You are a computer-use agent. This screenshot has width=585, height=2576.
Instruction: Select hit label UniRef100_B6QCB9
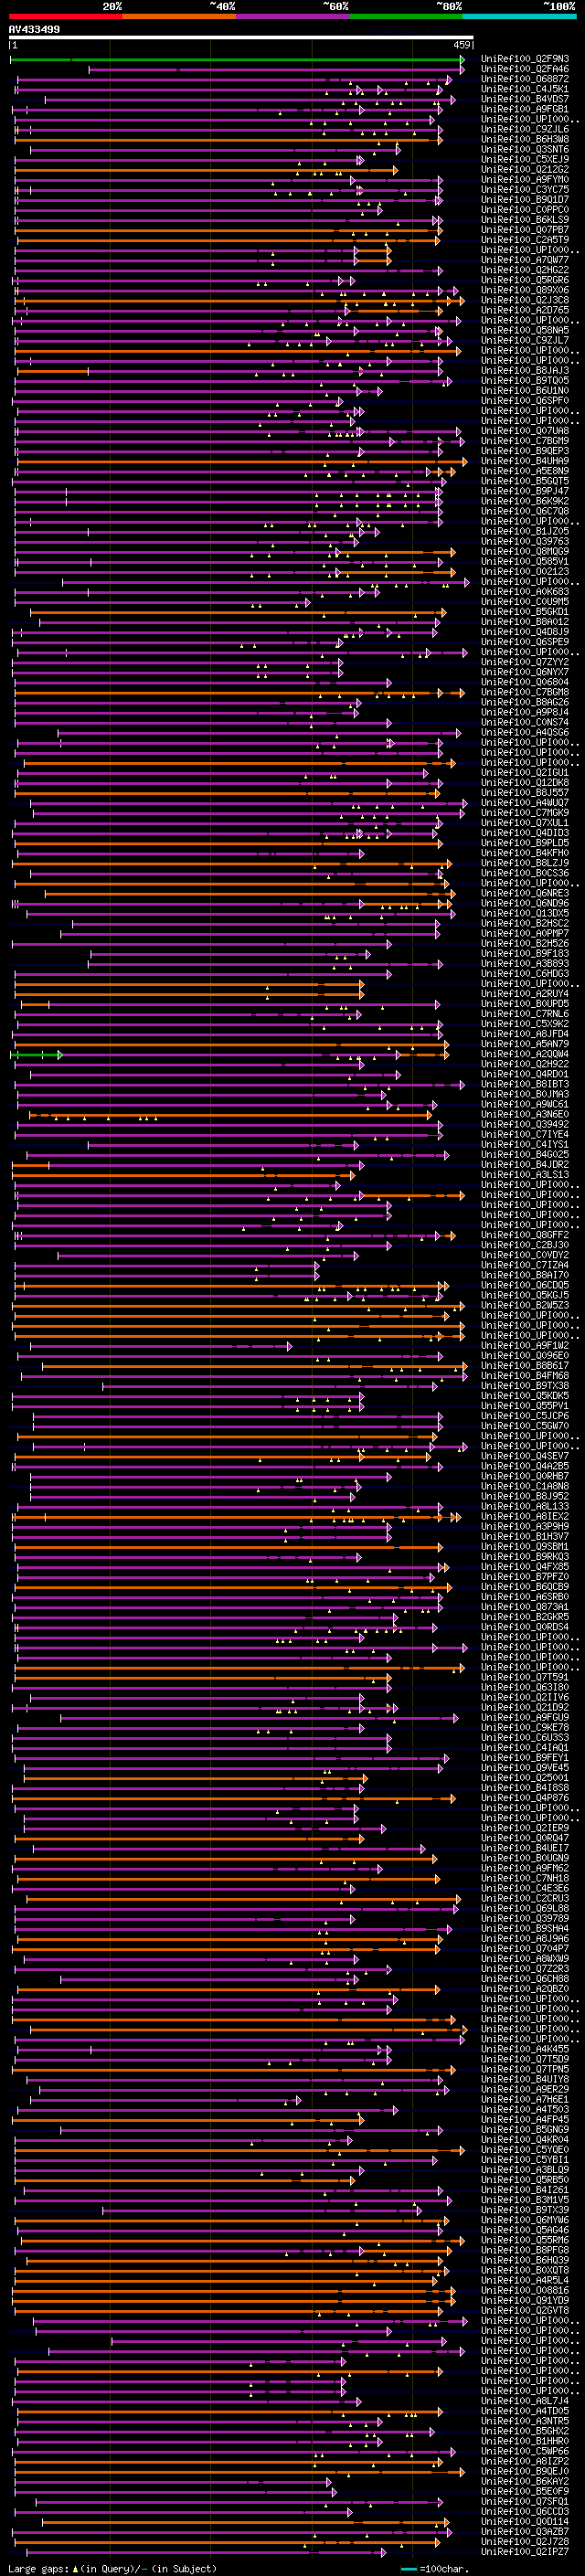tap(525, 1587)
